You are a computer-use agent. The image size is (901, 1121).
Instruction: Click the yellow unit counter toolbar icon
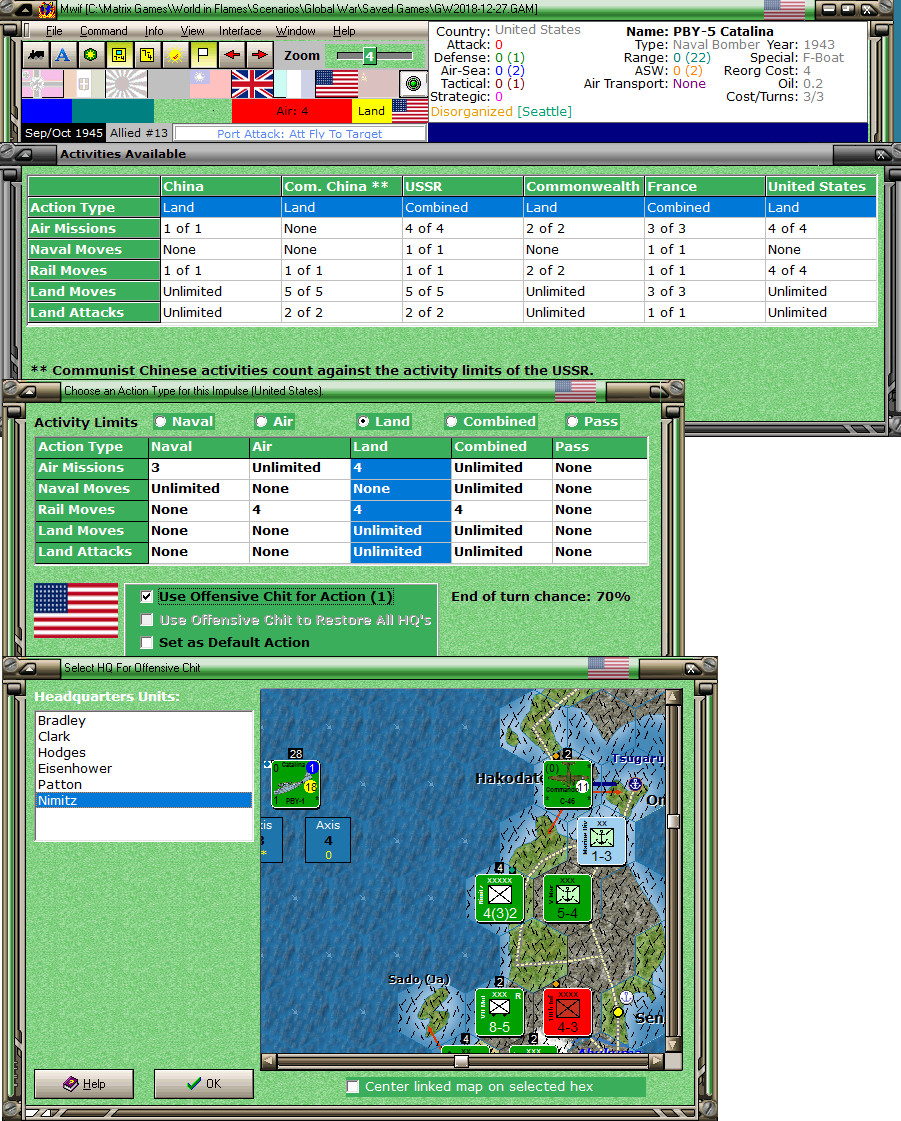[119, 55]
